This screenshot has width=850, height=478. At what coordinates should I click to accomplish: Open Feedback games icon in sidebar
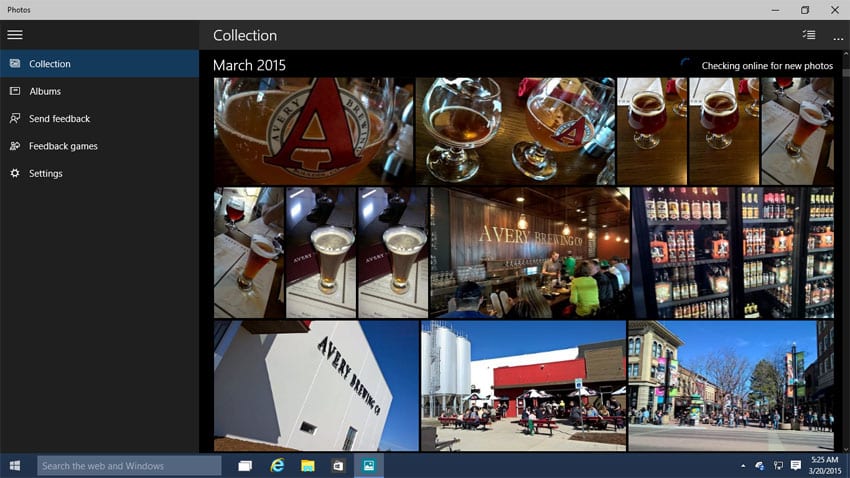(15, 146)
